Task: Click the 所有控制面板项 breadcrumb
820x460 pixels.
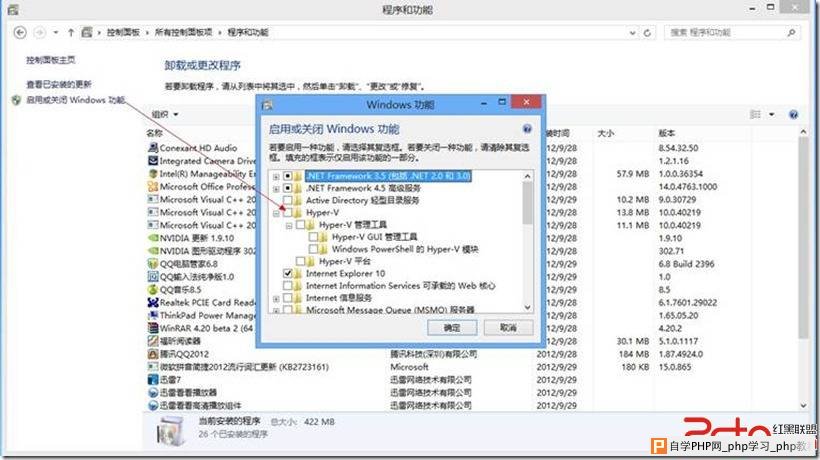Action: [184, 32]
